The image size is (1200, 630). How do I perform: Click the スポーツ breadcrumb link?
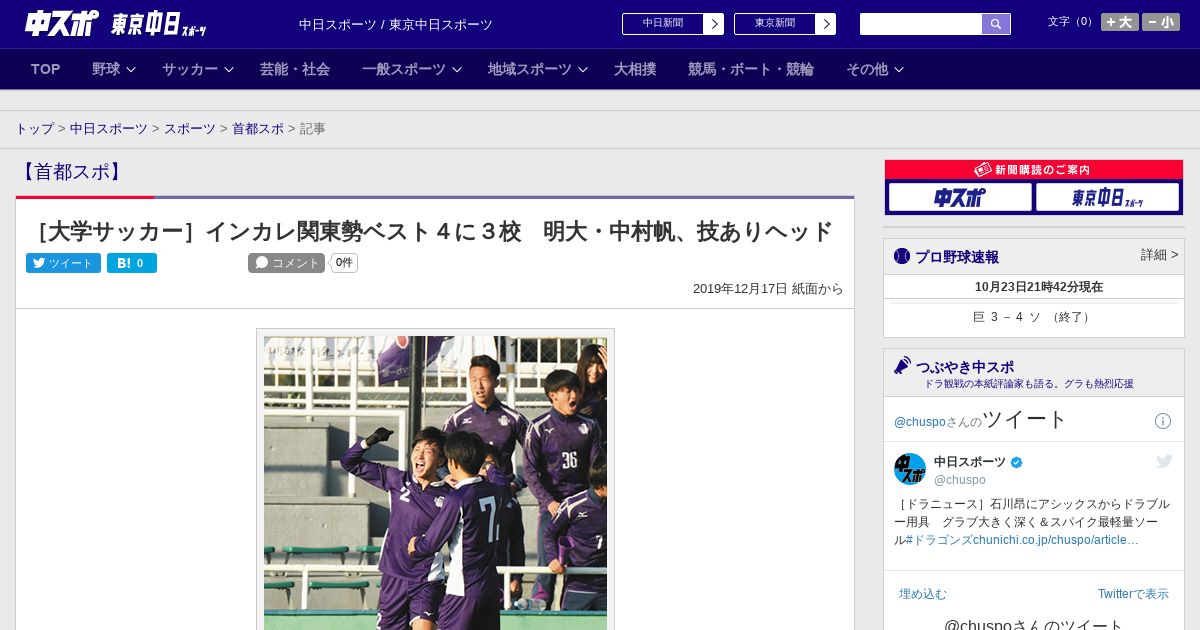point(190,129)
